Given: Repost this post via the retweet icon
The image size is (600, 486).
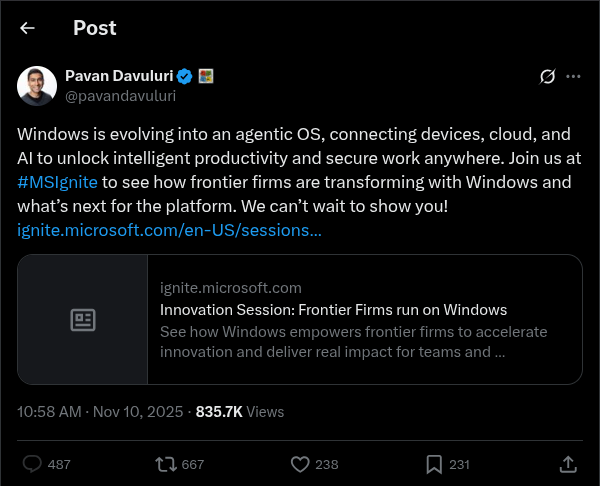Looking at the screenshot, I should pos(166,464).
